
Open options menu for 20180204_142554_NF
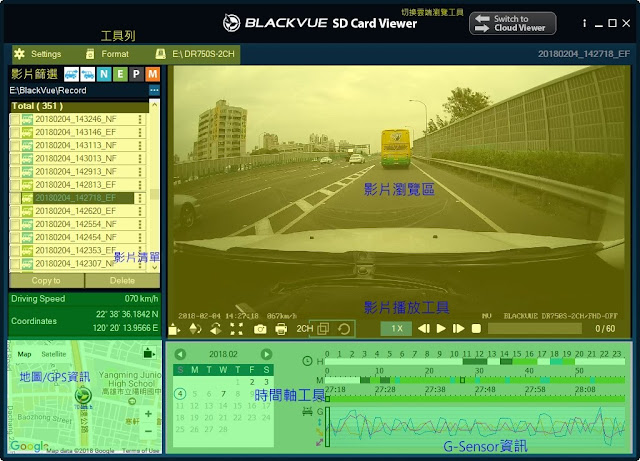140,224
